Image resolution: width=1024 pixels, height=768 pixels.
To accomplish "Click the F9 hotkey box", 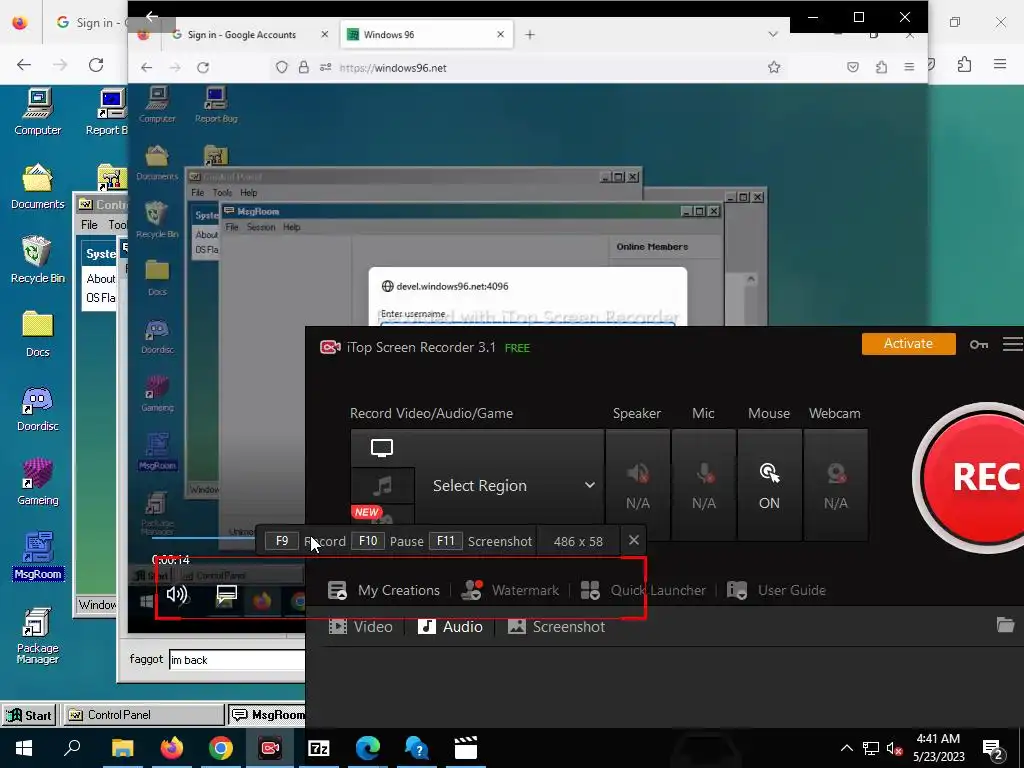I will tap(281, 541).
